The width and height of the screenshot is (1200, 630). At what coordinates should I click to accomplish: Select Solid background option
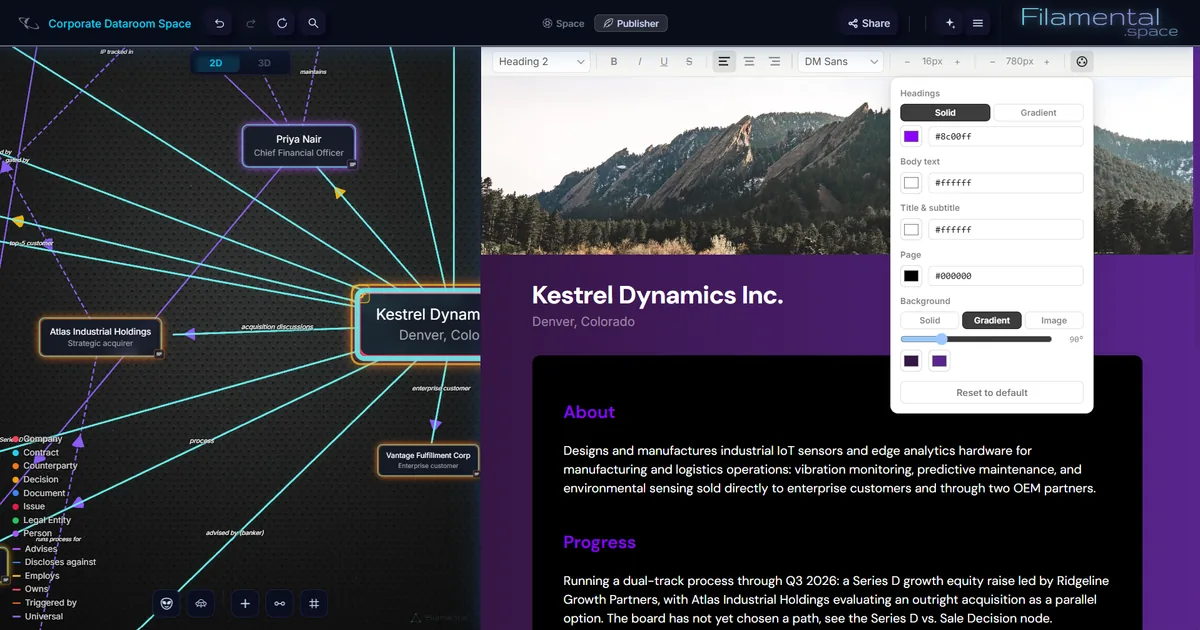point(930,321)
